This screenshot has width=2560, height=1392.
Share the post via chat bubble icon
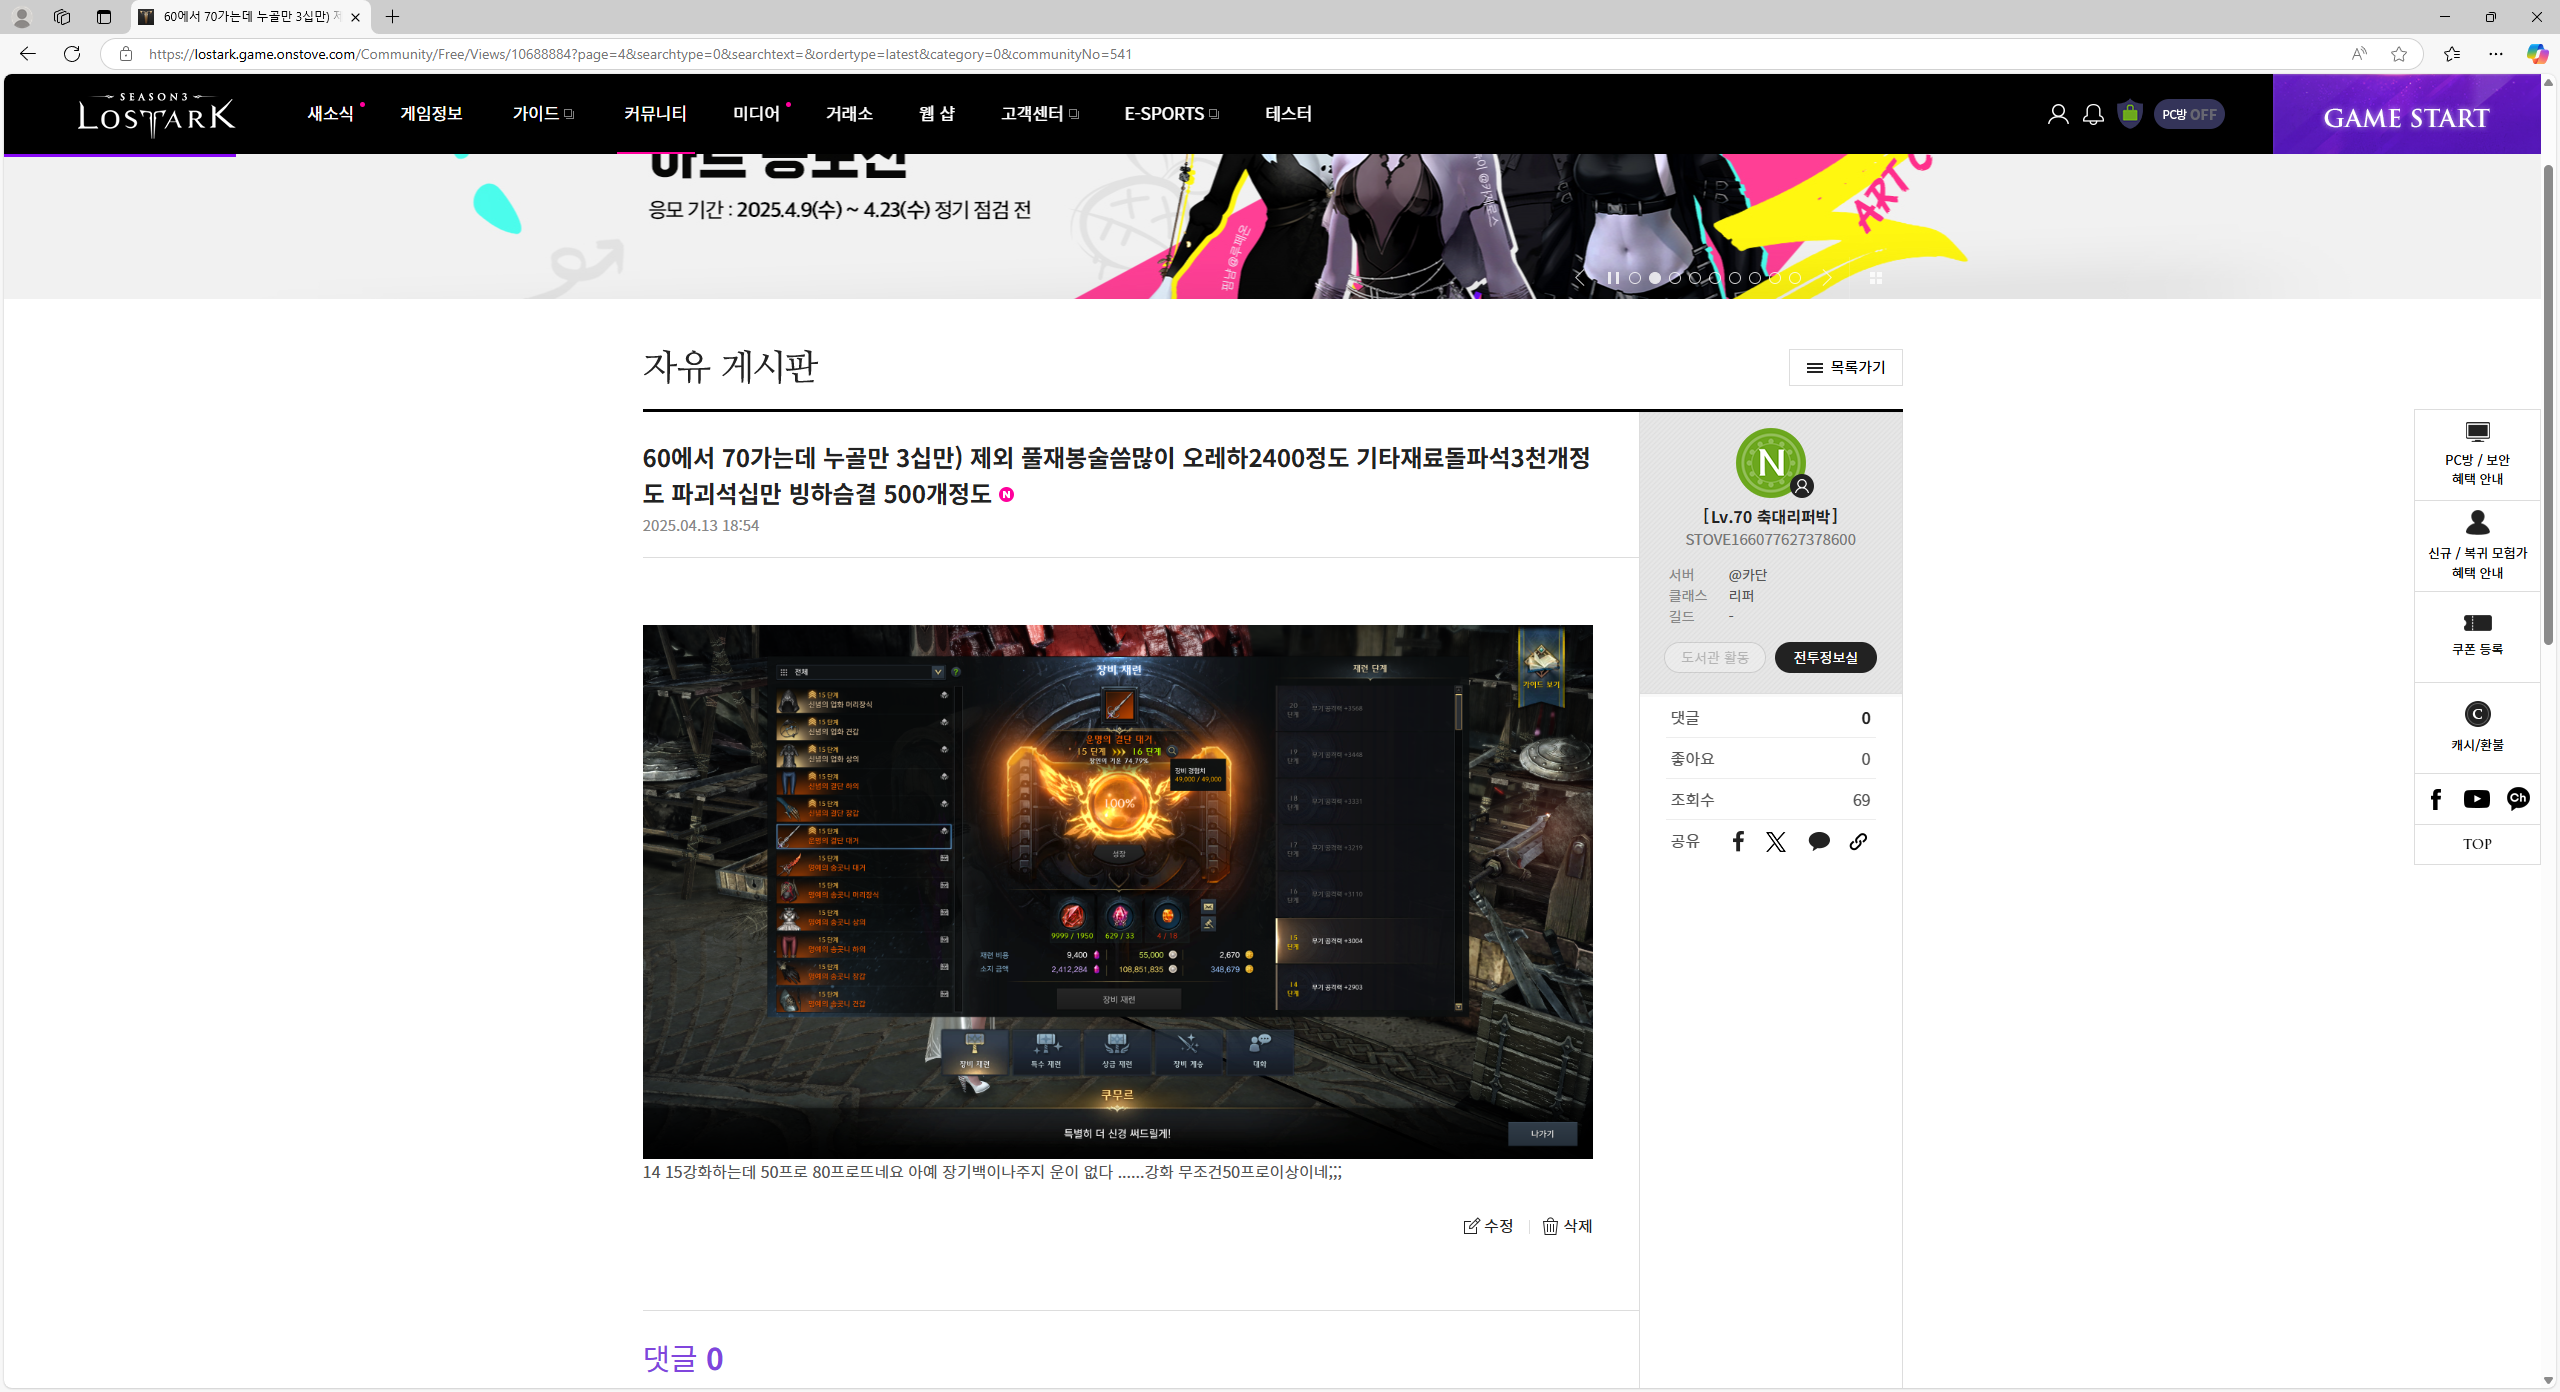[1819, 842]
